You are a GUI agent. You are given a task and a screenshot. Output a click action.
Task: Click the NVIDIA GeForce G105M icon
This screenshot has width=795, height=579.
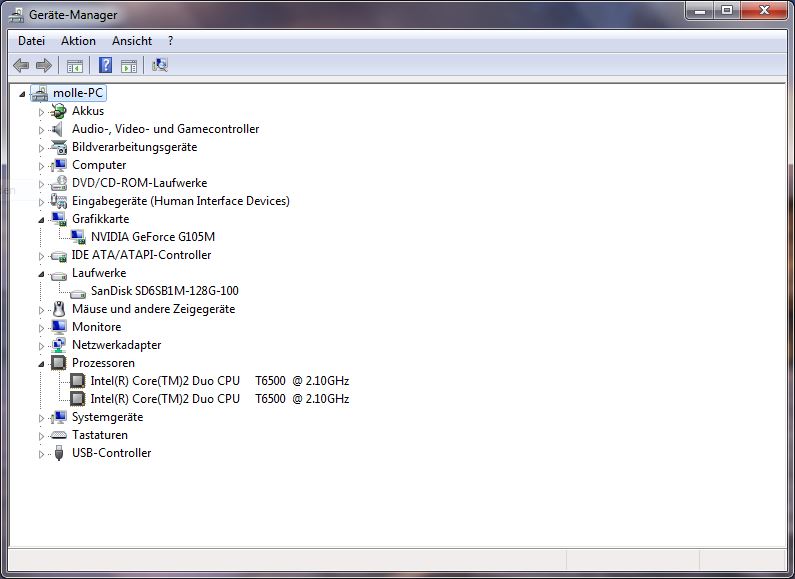tap(78, 237)
